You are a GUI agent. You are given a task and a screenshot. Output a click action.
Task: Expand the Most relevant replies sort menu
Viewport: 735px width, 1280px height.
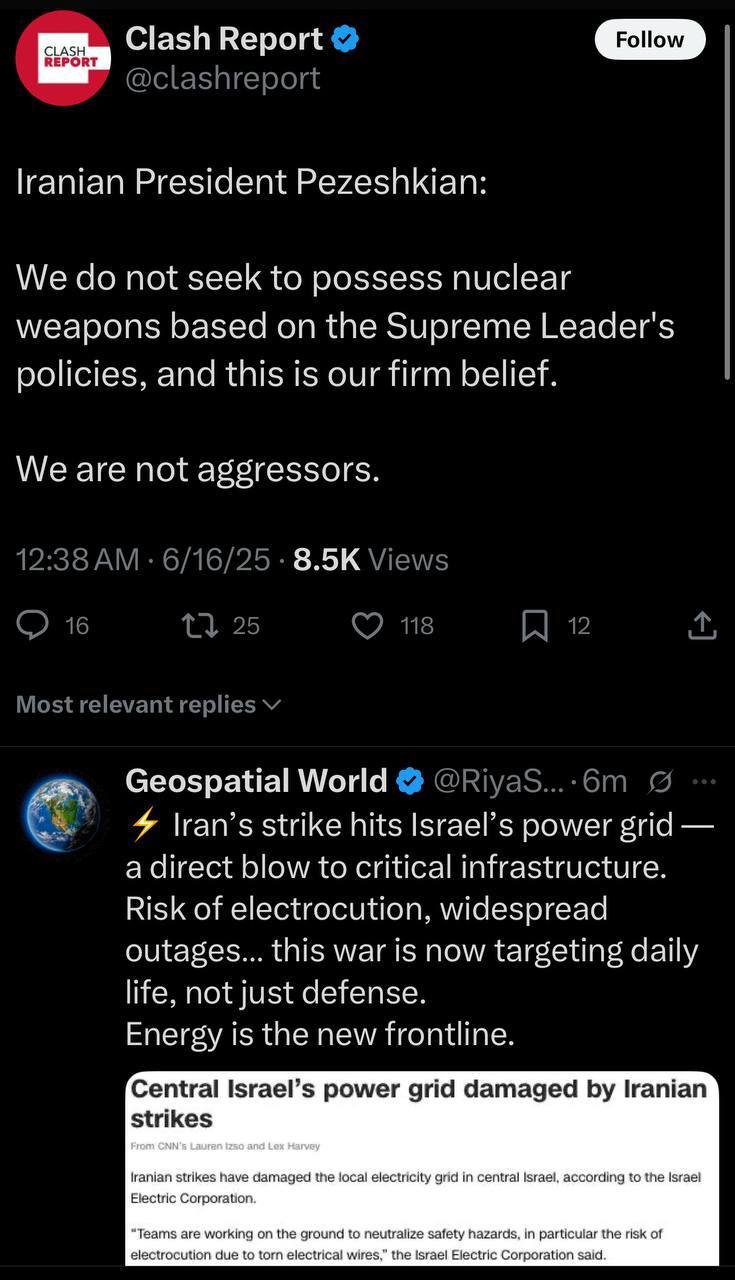(148, 705)
